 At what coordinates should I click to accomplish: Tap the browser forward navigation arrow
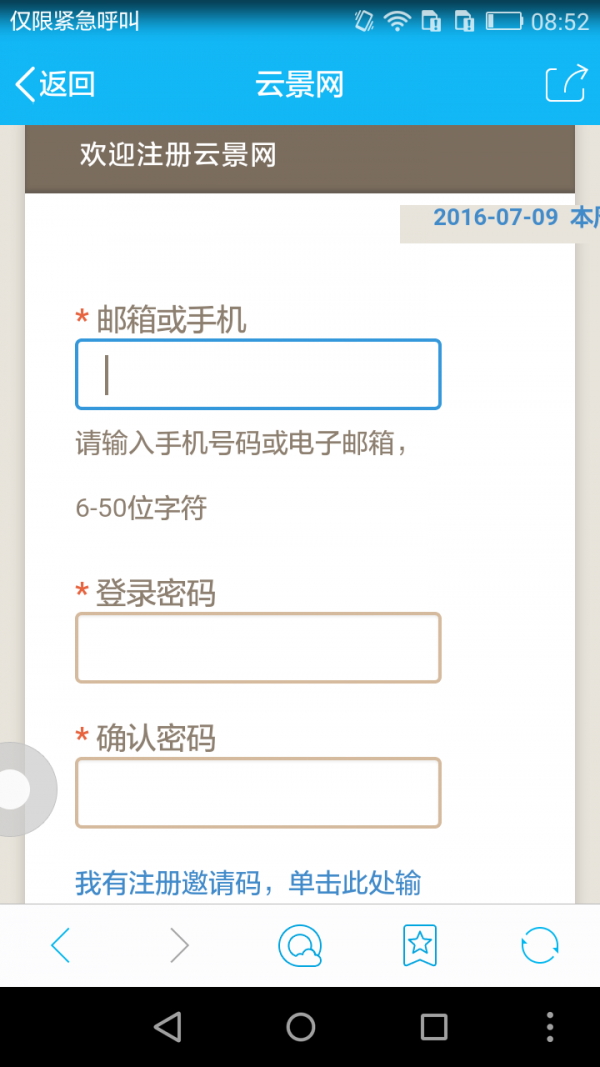click(180, 944)
